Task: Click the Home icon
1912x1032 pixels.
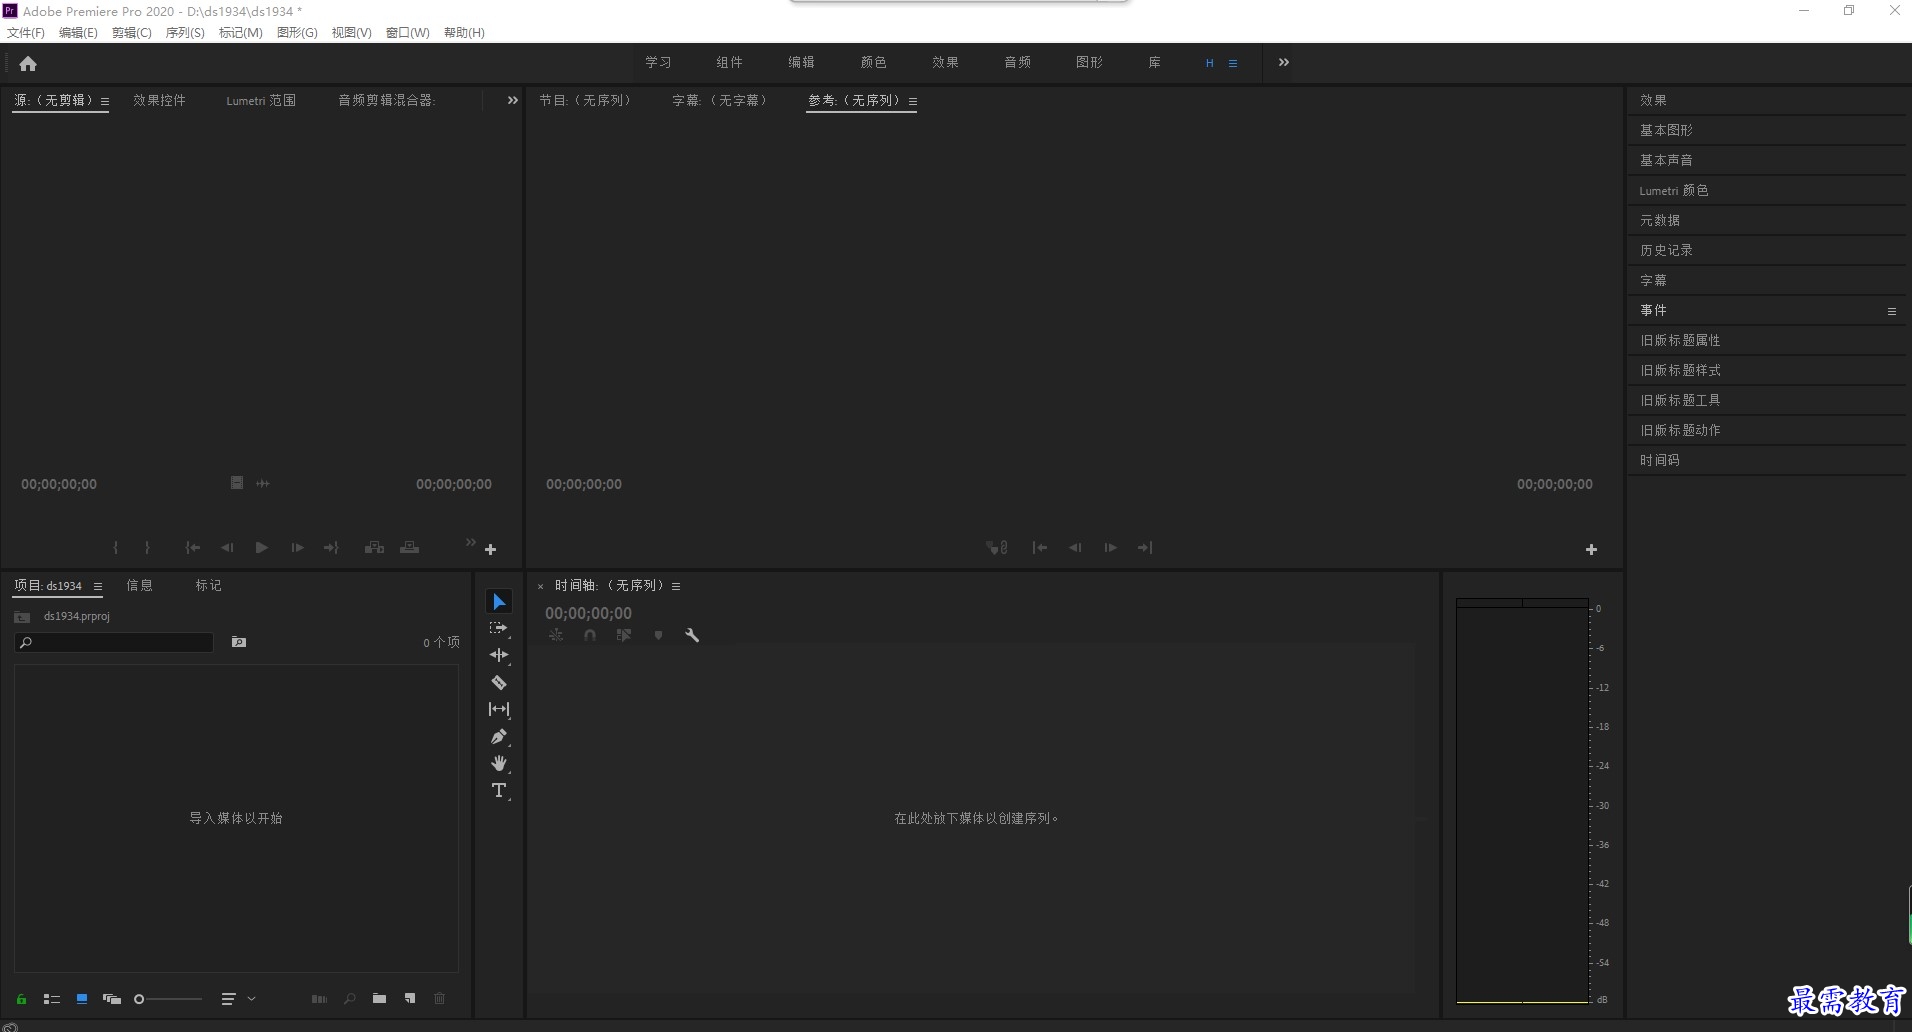Action: point(28,63)
